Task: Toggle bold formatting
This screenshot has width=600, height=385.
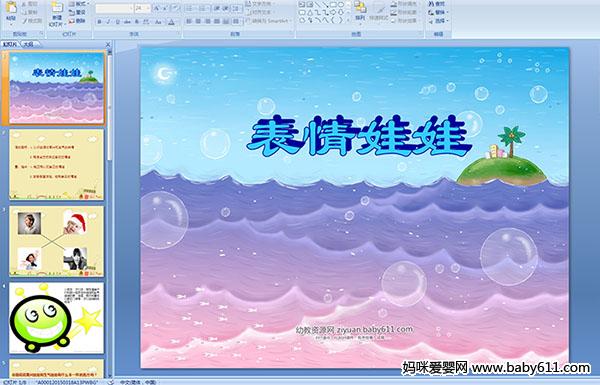Action: pyautogui.click(x=99, y=22)
